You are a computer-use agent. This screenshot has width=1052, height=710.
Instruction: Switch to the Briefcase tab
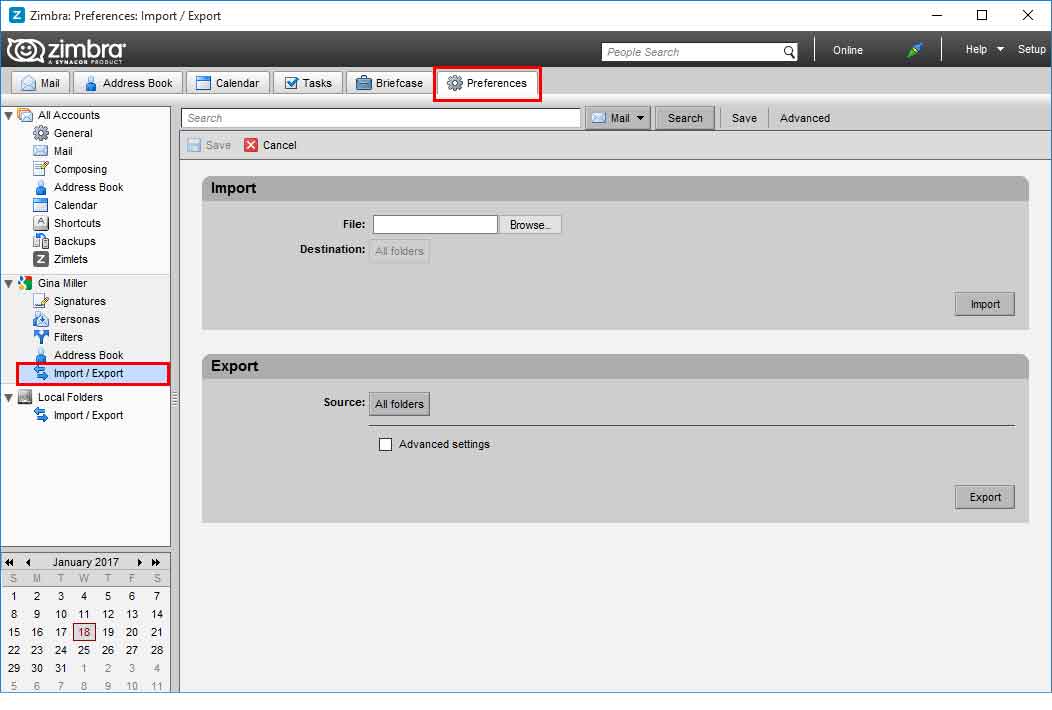[389, 83]
